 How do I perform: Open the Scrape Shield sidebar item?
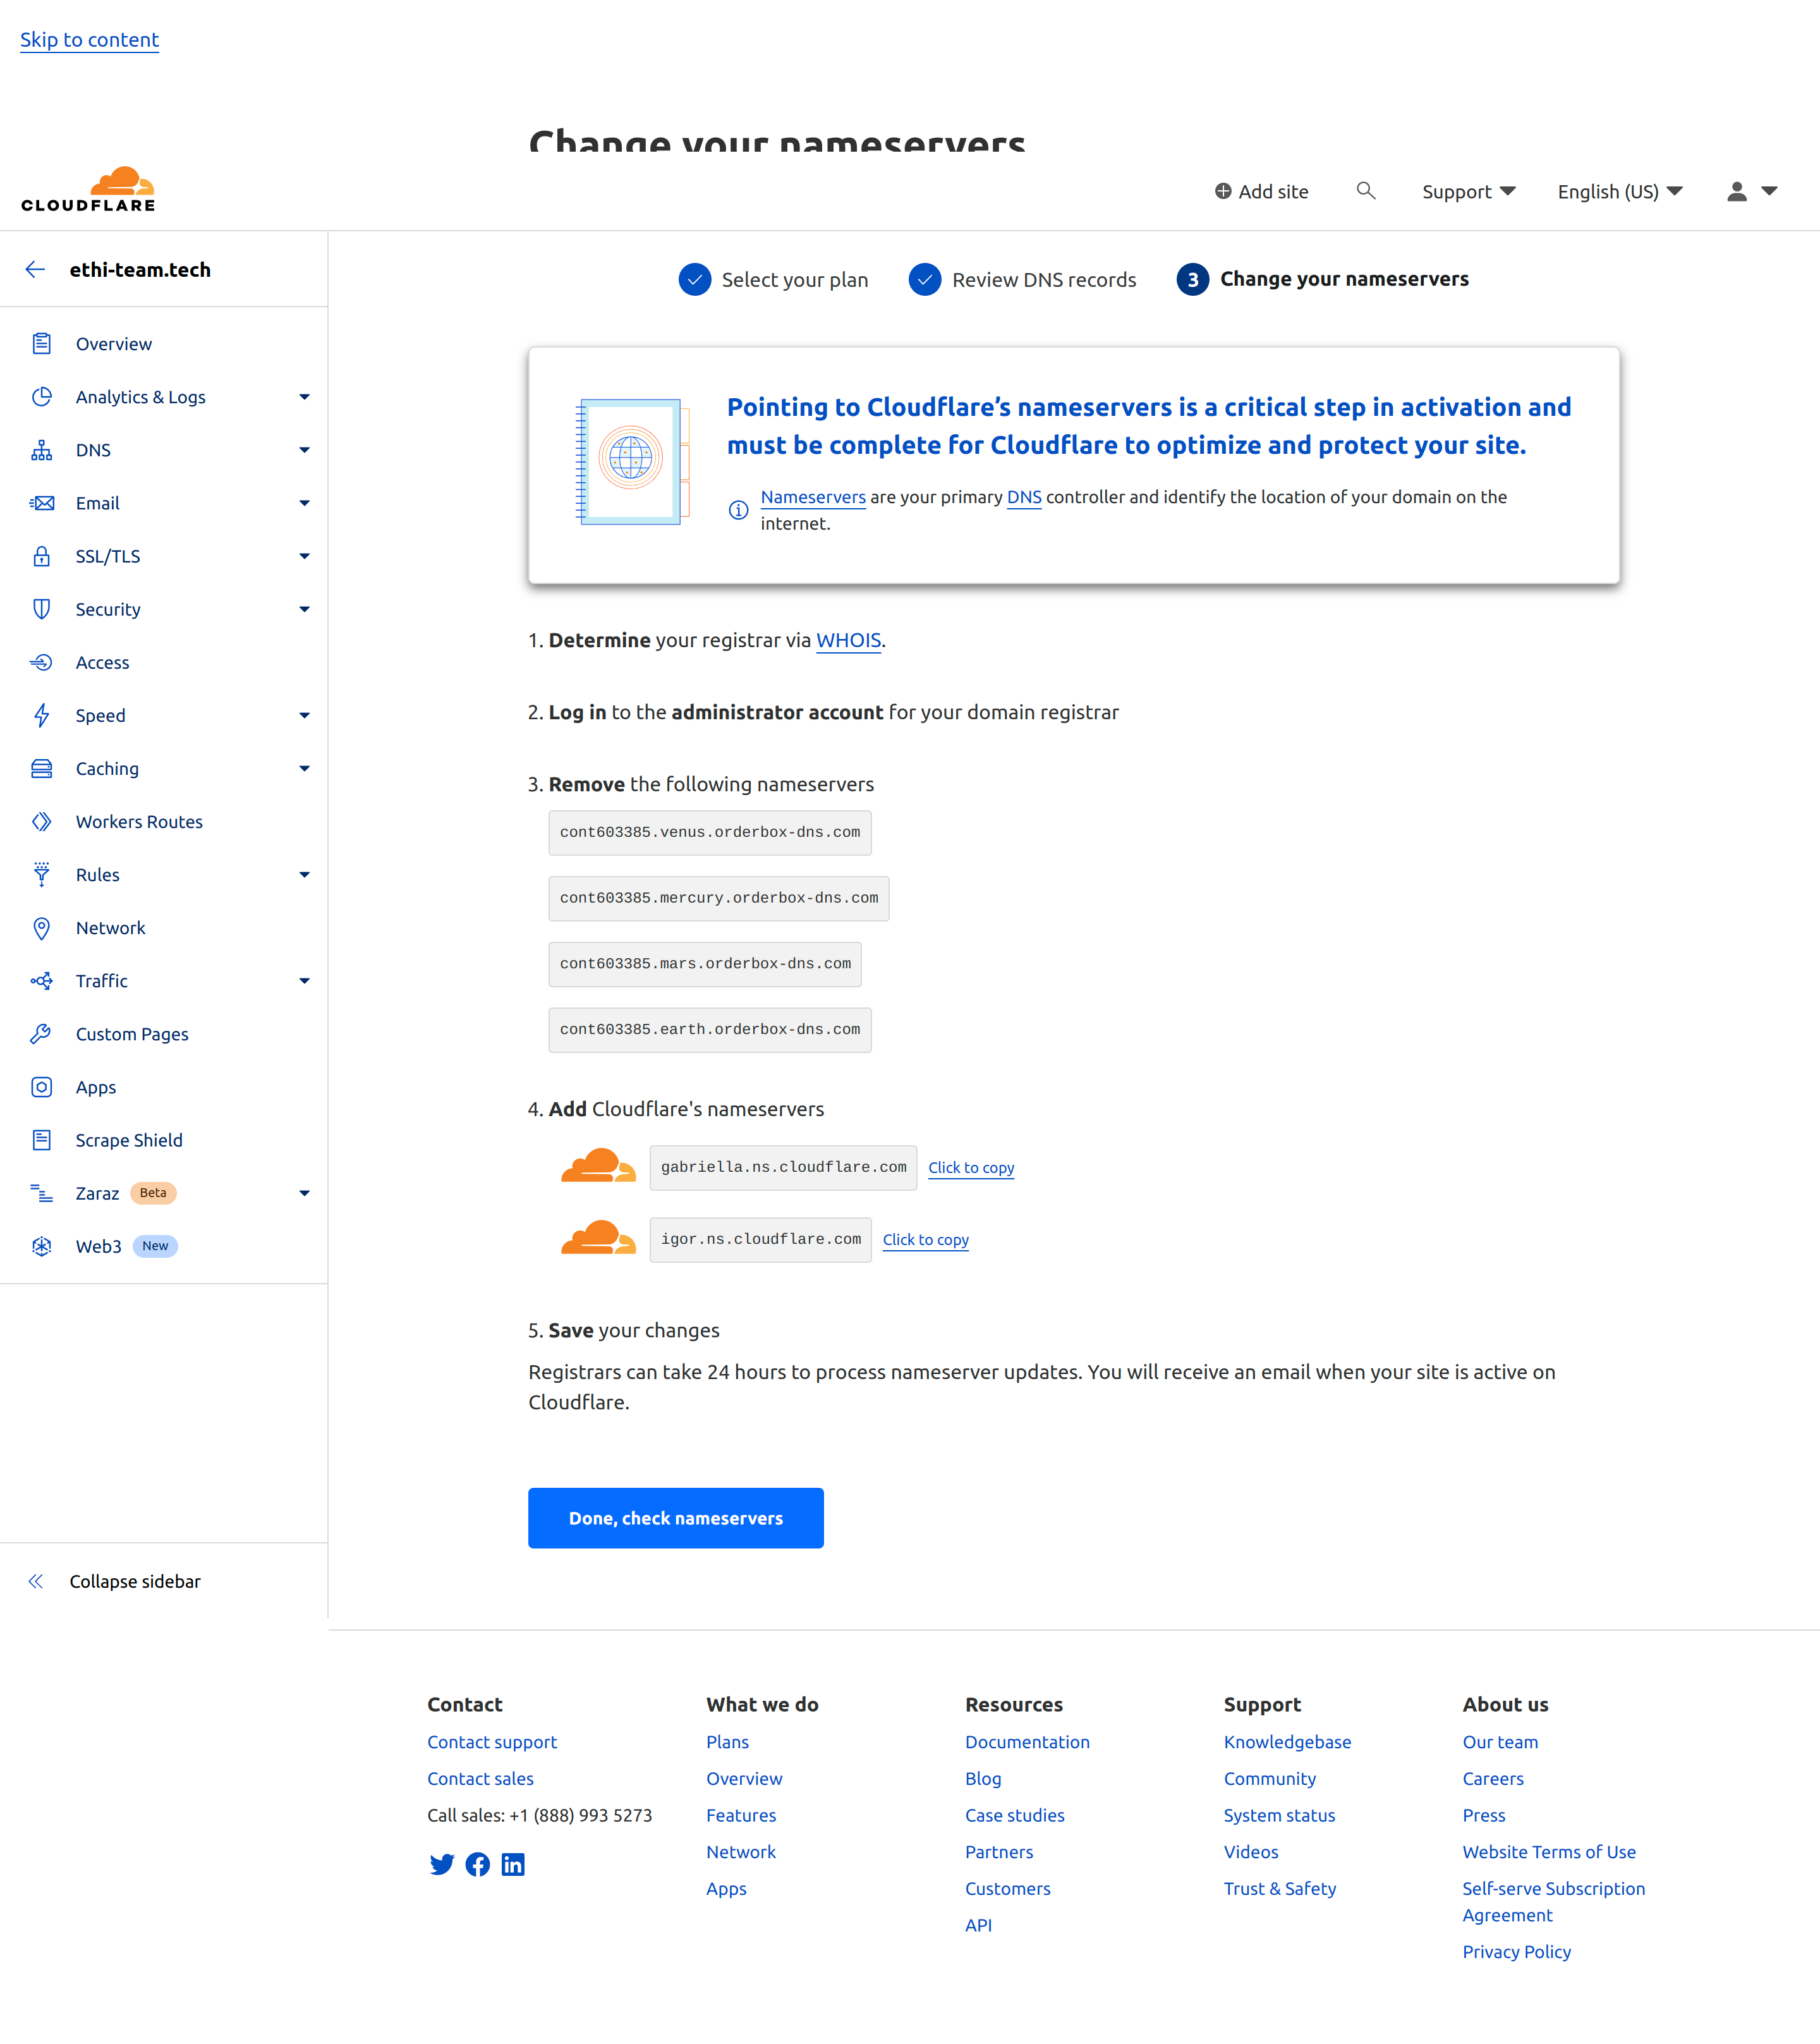click(x=164, y=1139)
